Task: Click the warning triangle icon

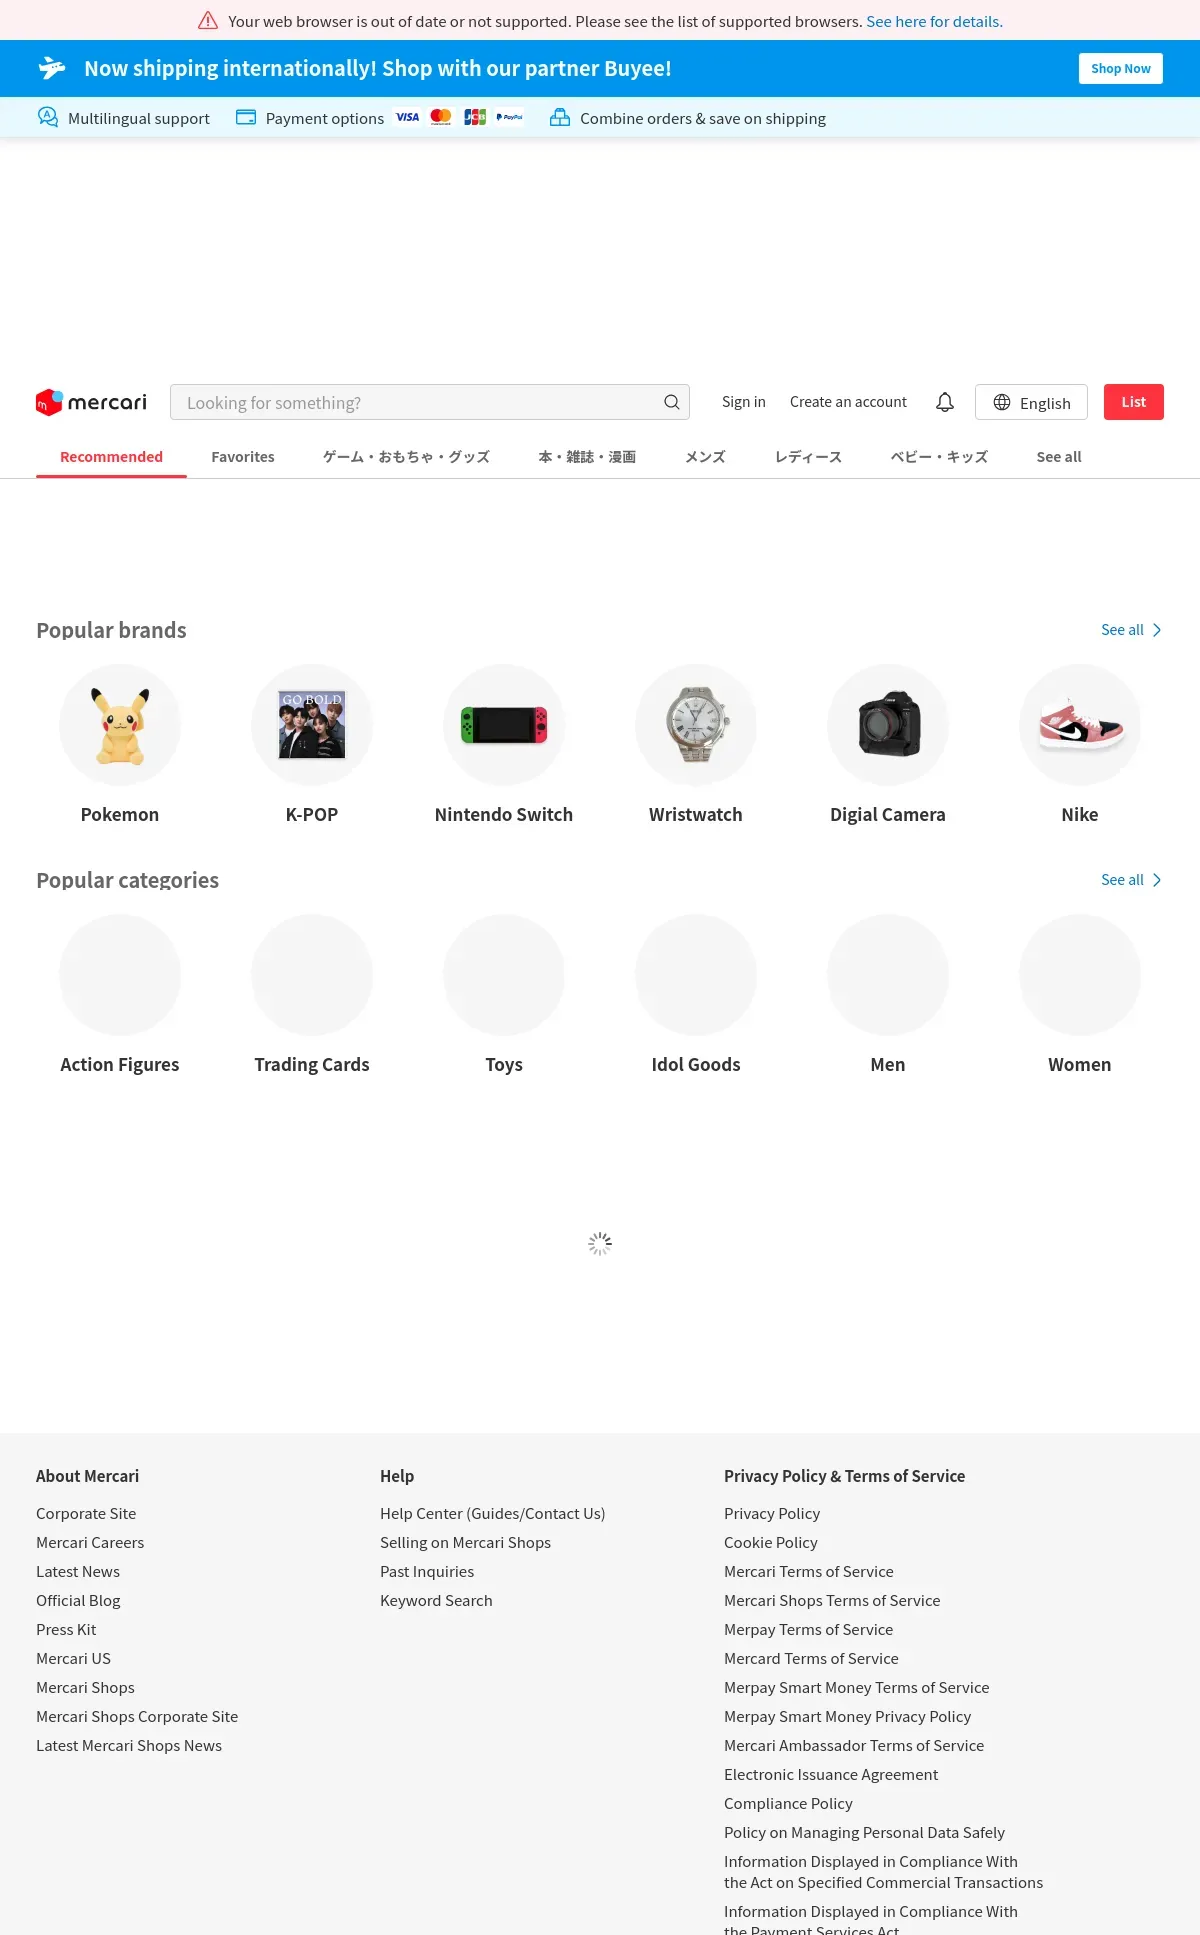Action: [x=208, y=21]
